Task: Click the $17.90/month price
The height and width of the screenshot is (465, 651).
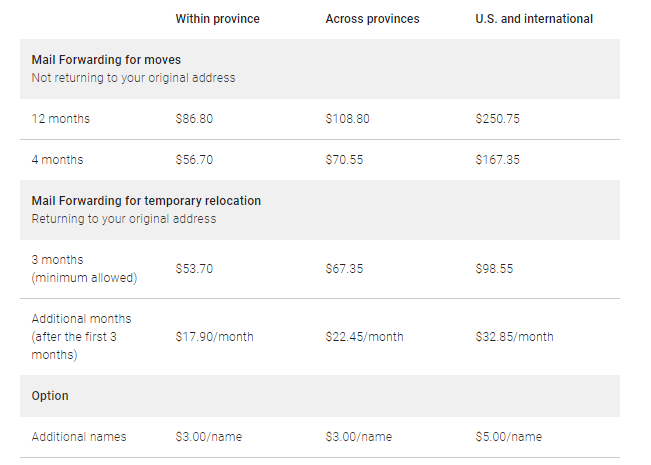Action: (x=214, y=337)
